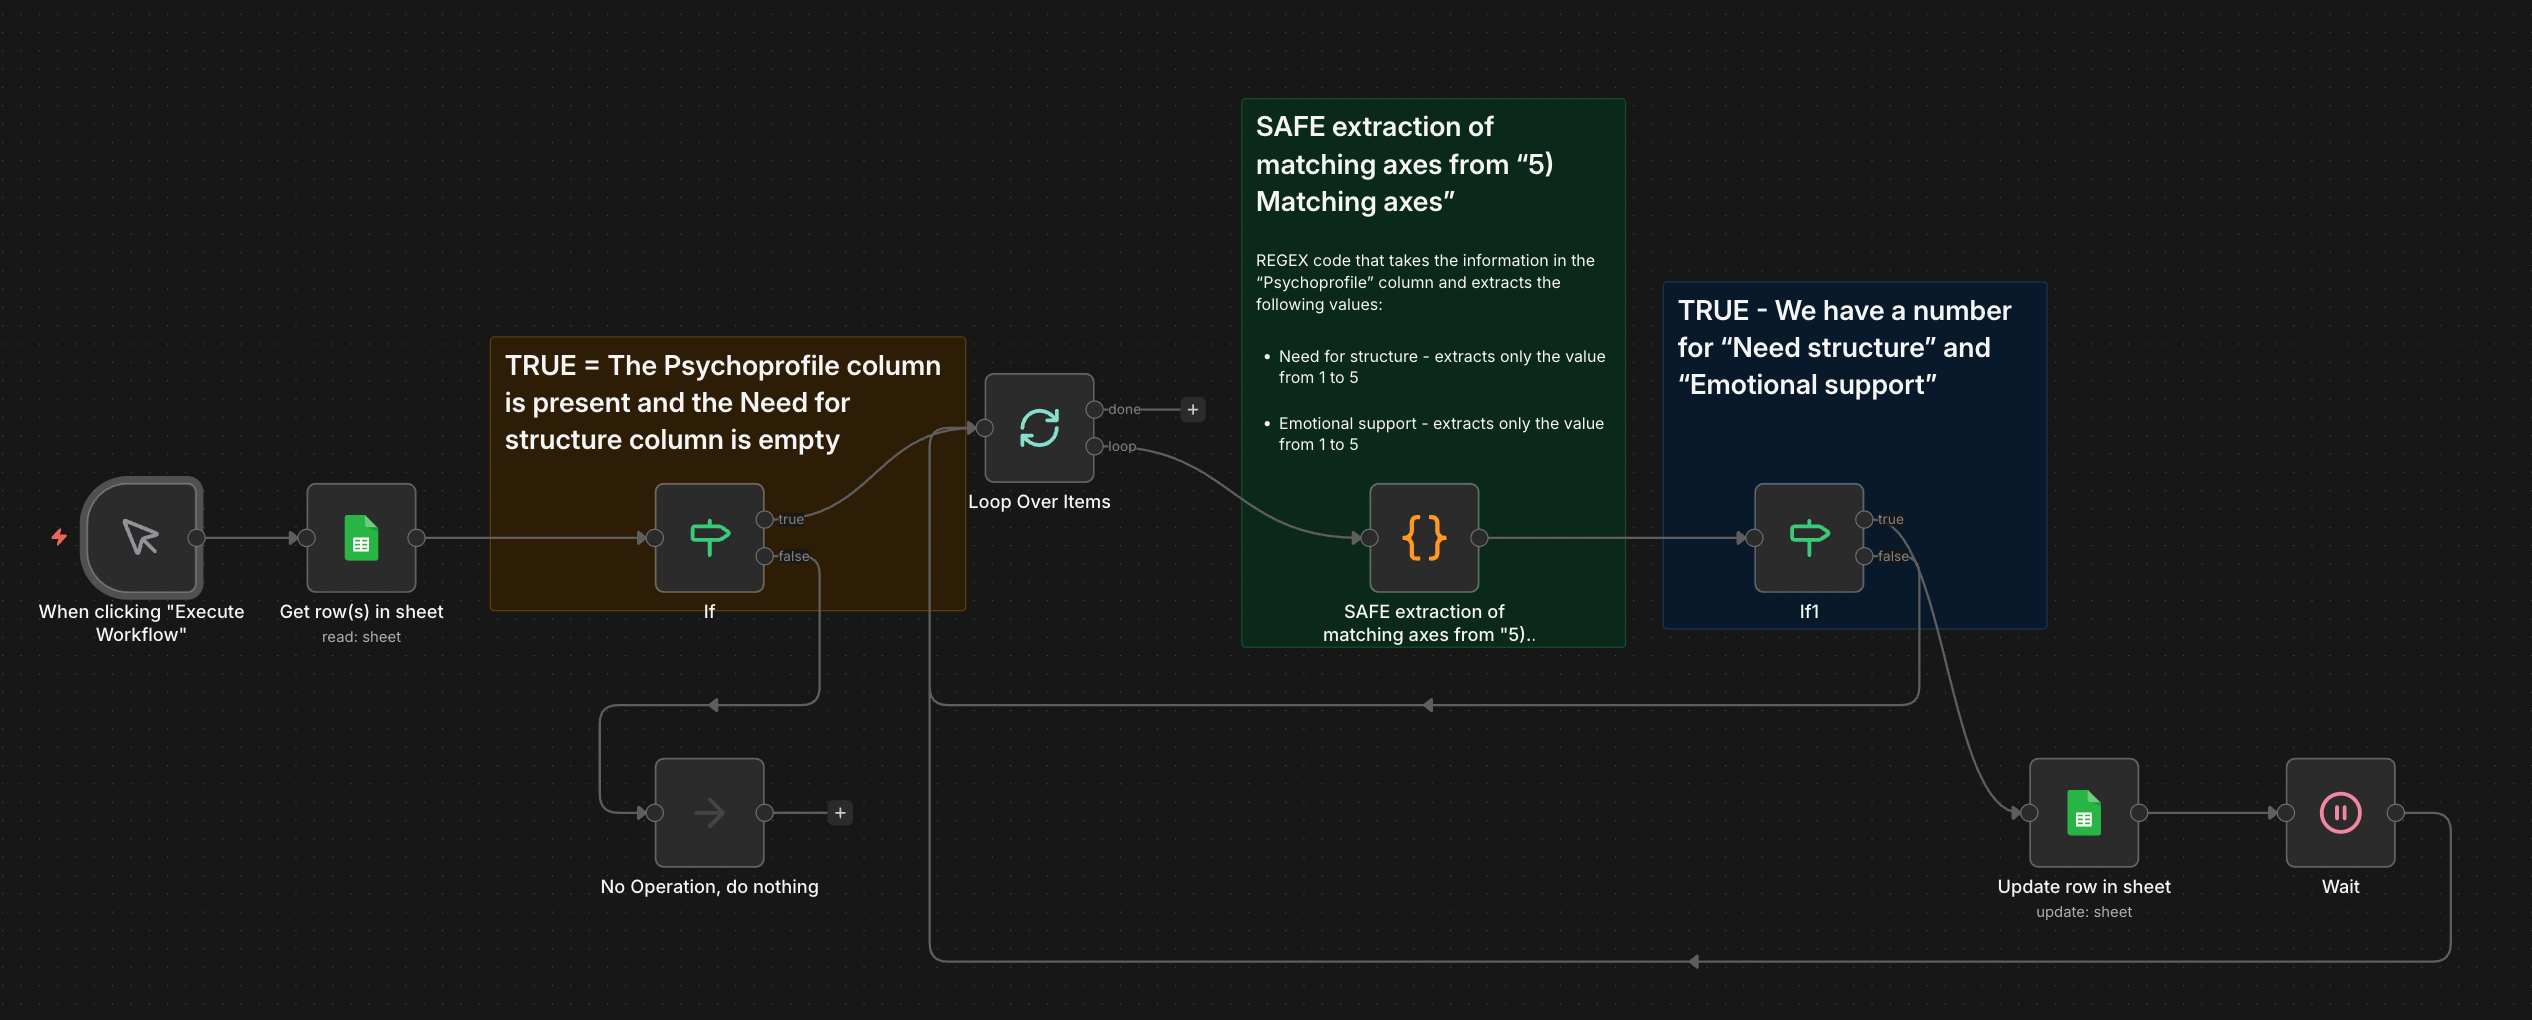
Task: Click the red lightning trigger indicator
Action: (x=59, y=537)
